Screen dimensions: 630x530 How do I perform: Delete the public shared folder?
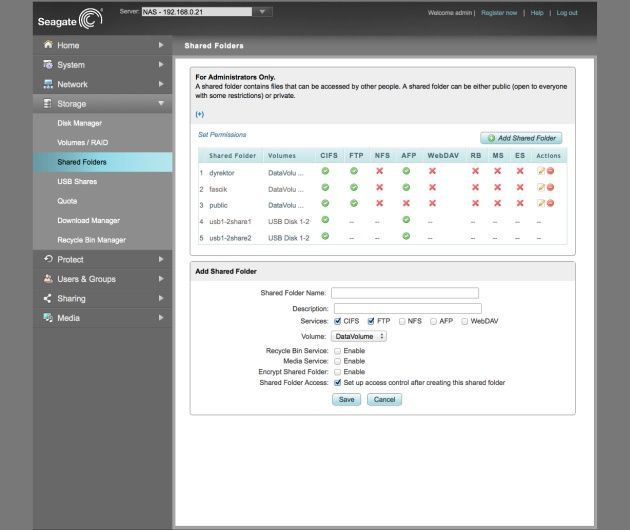click(x=550, y=203)
